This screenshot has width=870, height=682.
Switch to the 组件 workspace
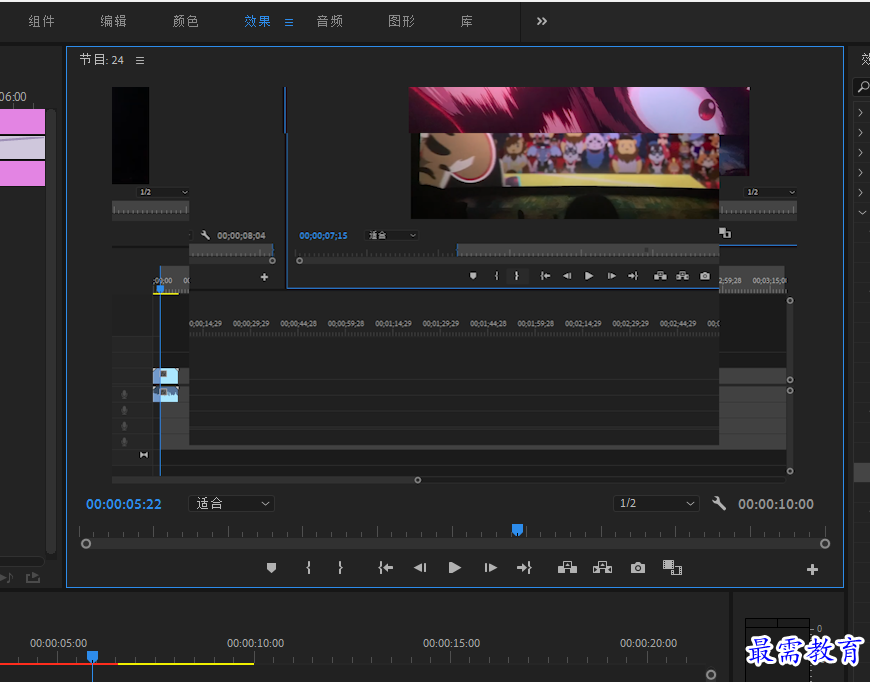point(42,21)
